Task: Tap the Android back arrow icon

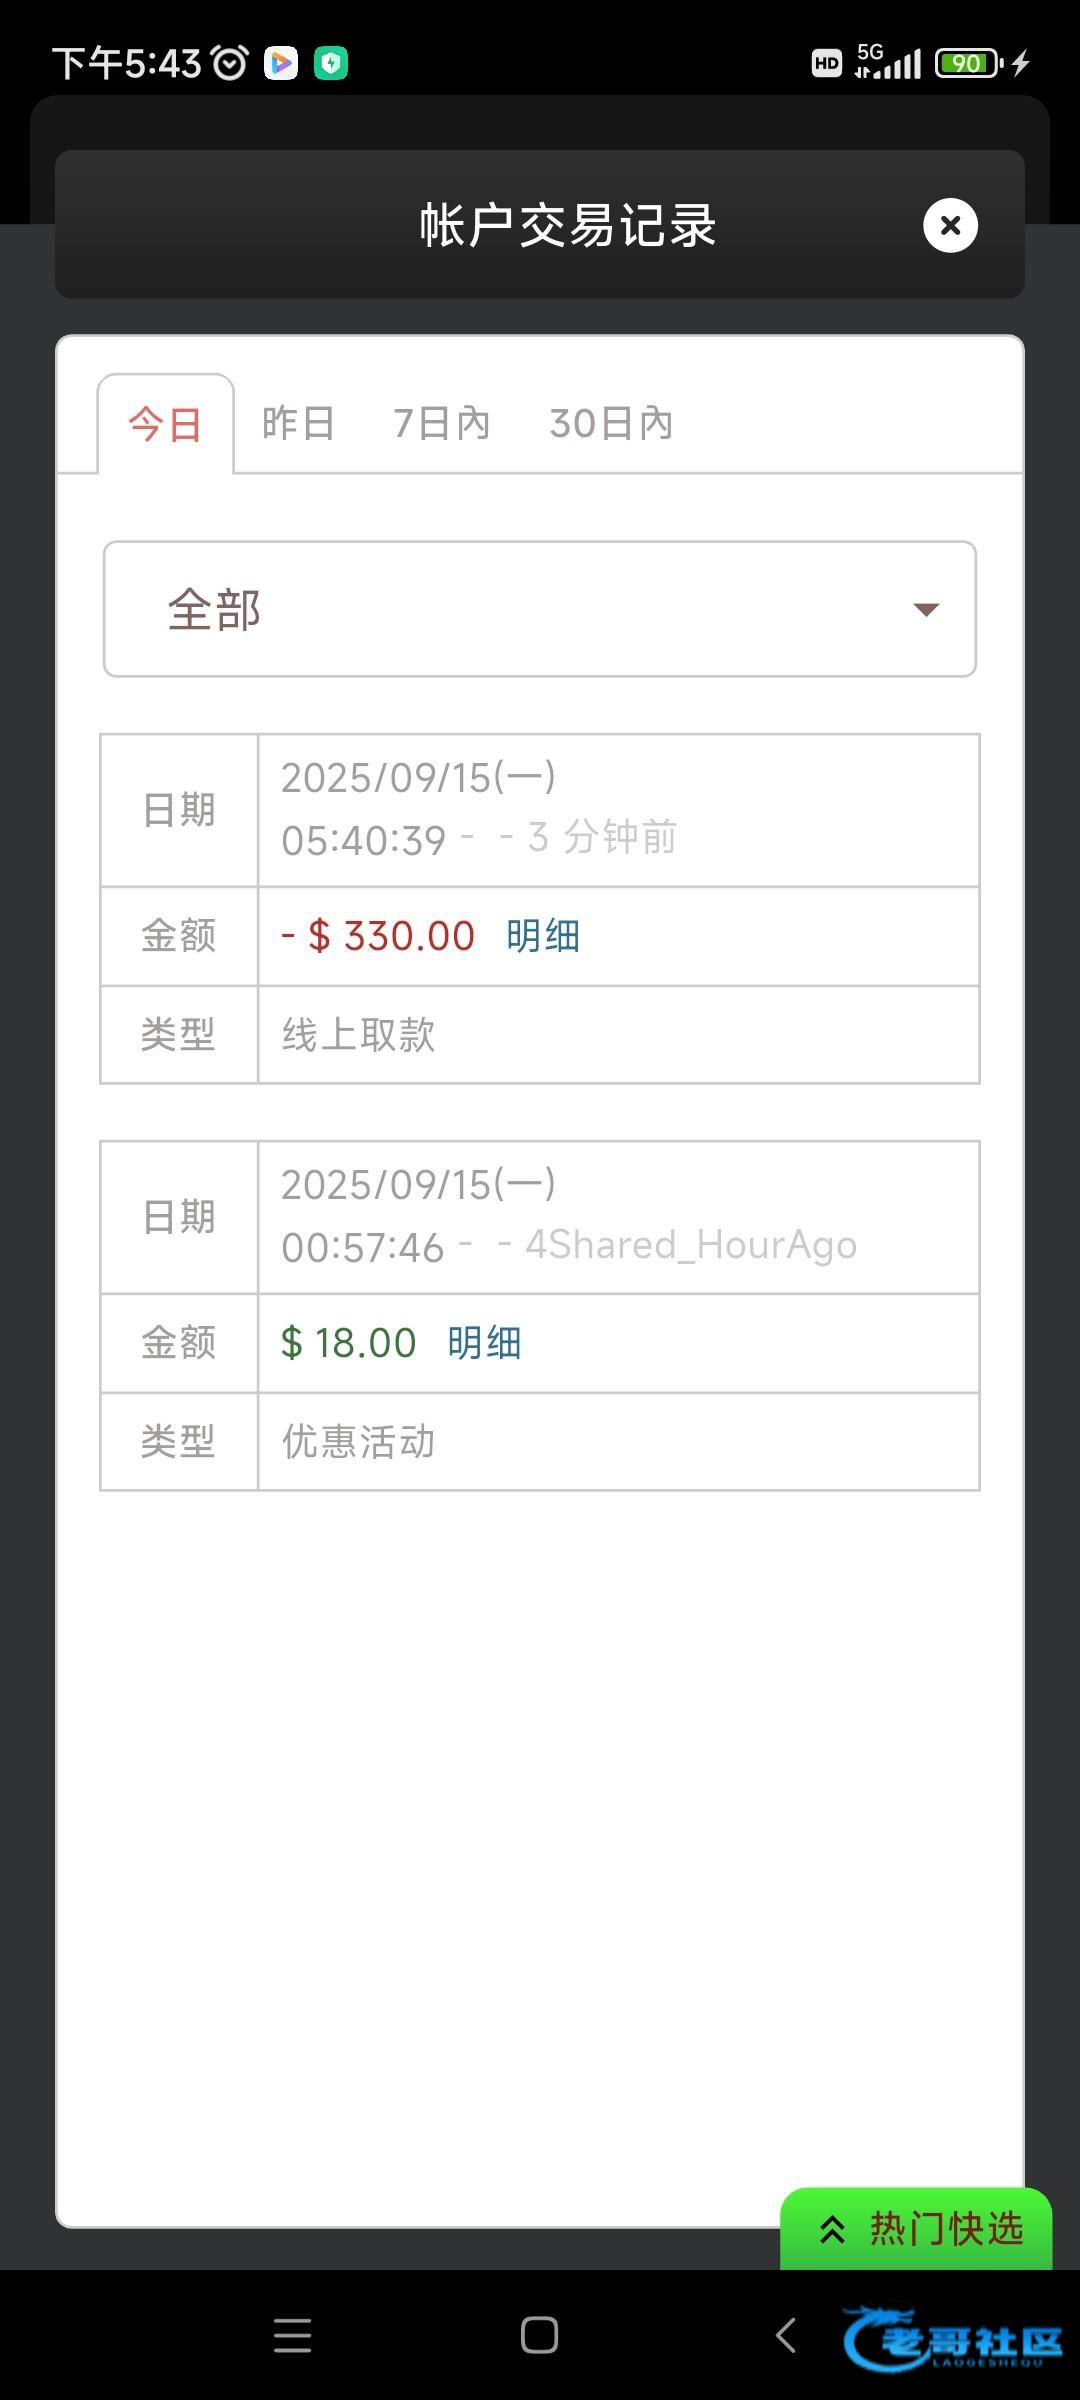Action: coord(787,2336)
